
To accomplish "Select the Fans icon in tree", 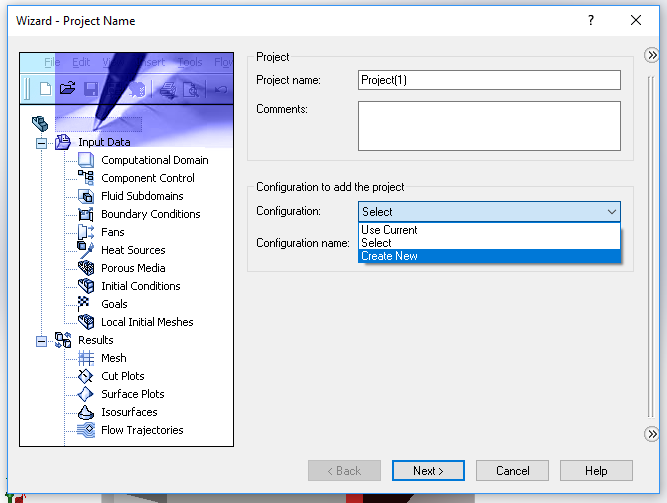I will point(85,232).
